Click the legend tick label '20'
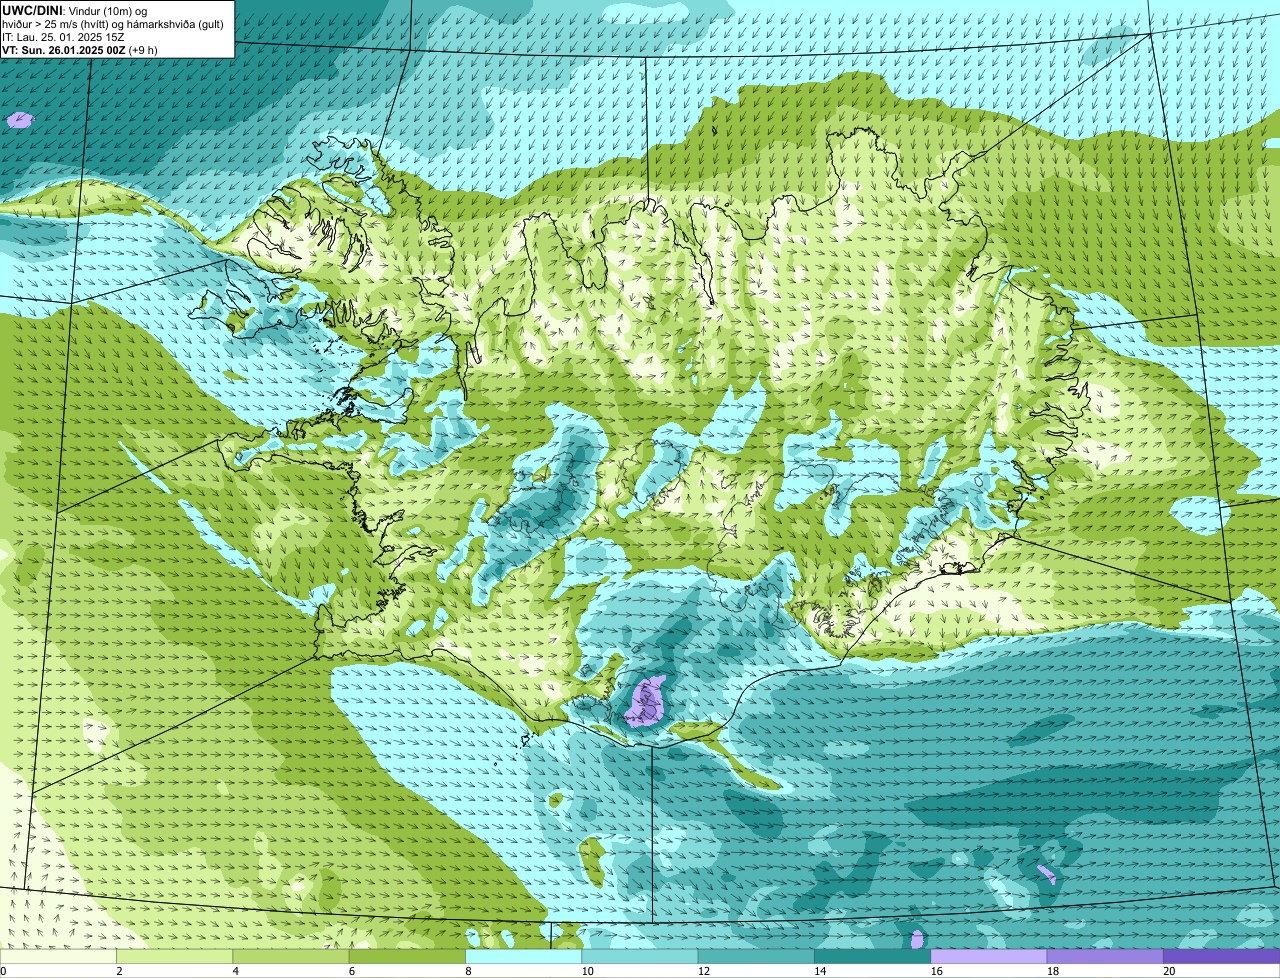Screen dimensions: 1280x978 [1169, 971]
